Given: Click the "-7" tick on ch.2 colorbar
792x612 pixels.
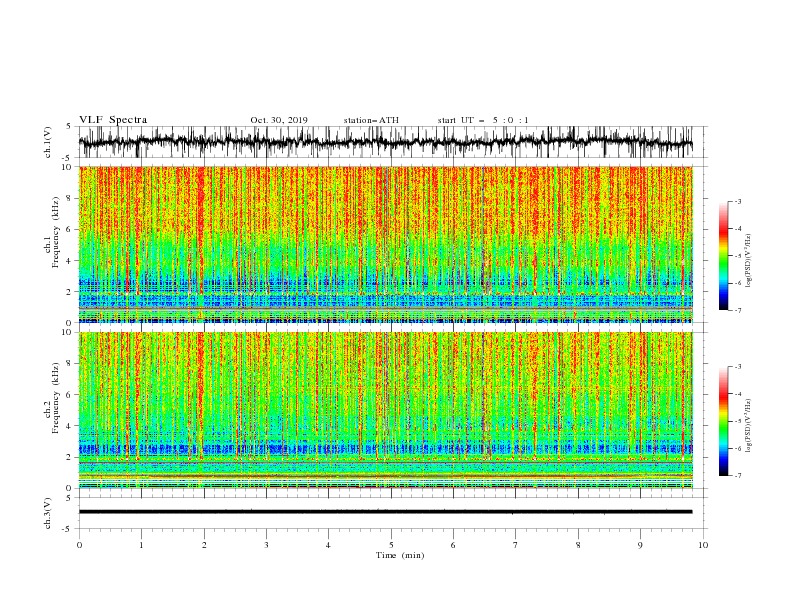Looking at the screenshot, I should tap(738, 475).
